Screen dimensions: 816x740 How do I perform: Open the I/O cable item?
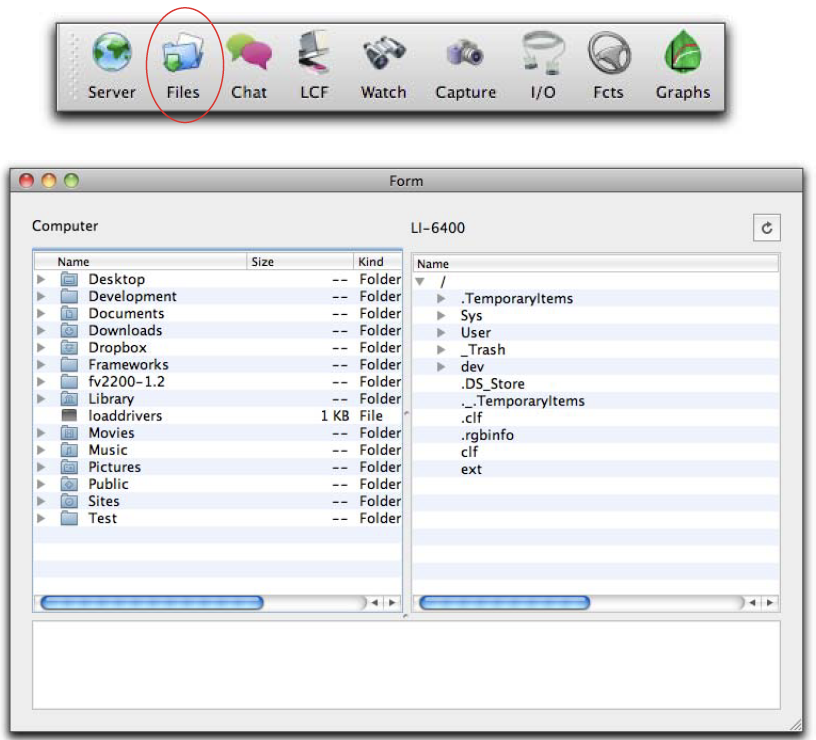[x=543, y=66]
